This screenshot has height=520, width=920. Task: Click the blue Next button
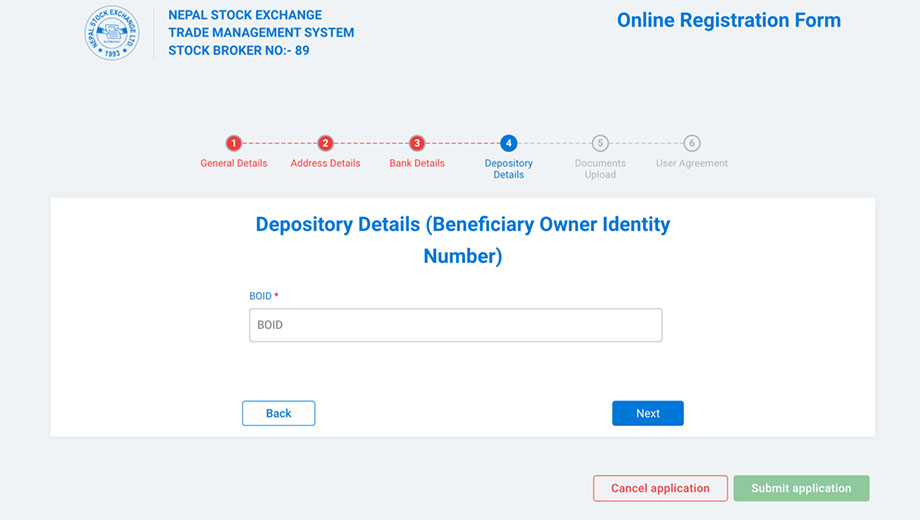648,413
